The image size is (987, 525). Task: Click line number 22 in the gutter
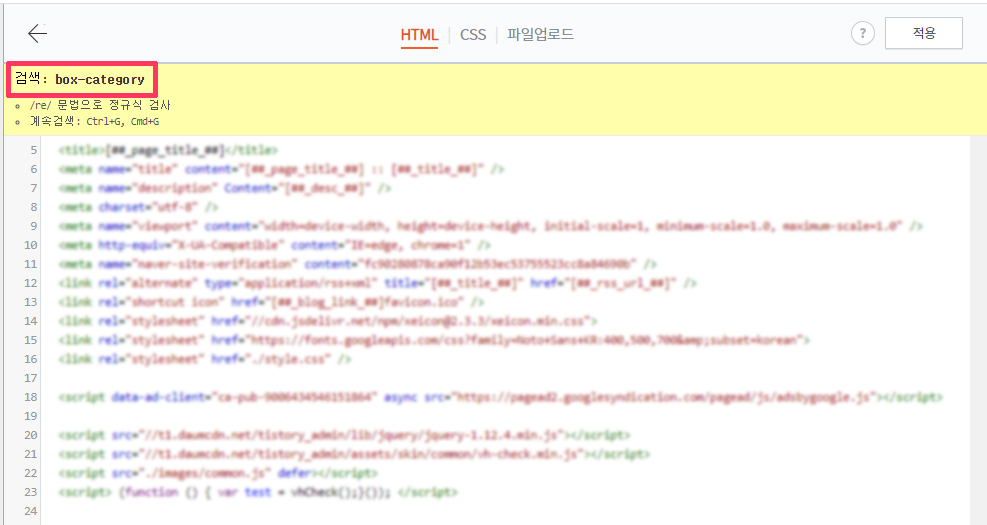[x=31, y=473]
